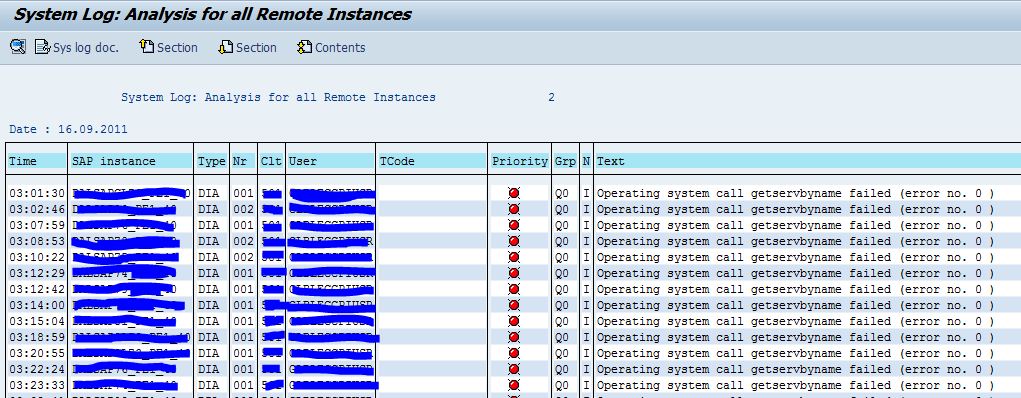The image size is (1021, 398).
Task: Click DIA type cell in 03:07:59 row
Action: [208, 225]
